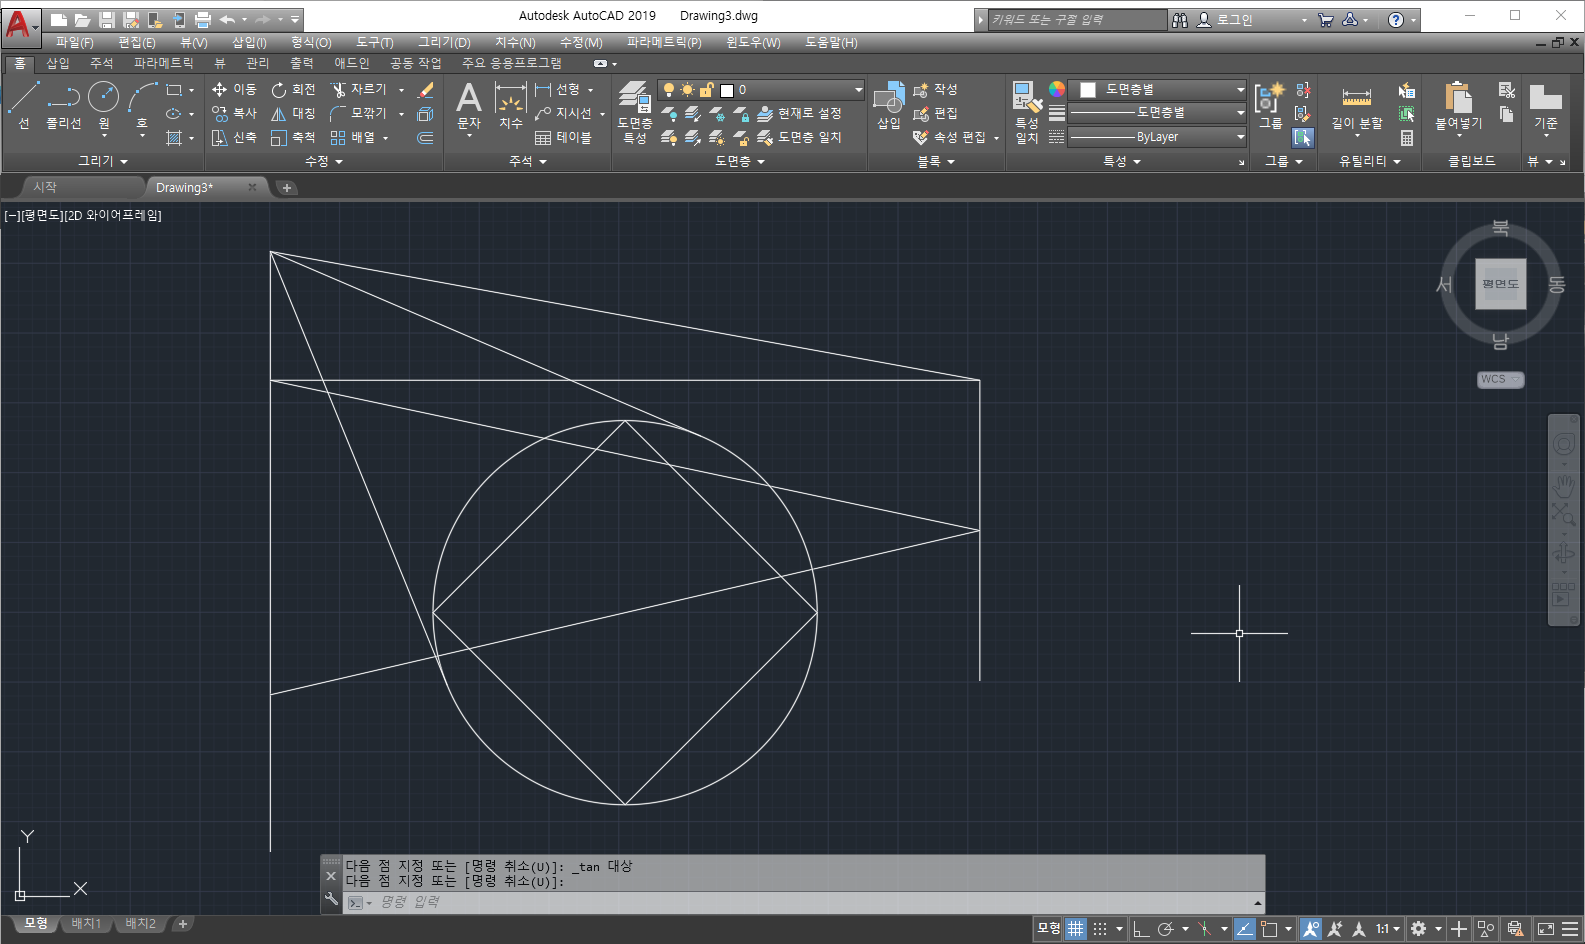Toggle snap mode dots in status bar
Image resolution: width=1585 pixels, height=944 pixels.
point(1100,929)
